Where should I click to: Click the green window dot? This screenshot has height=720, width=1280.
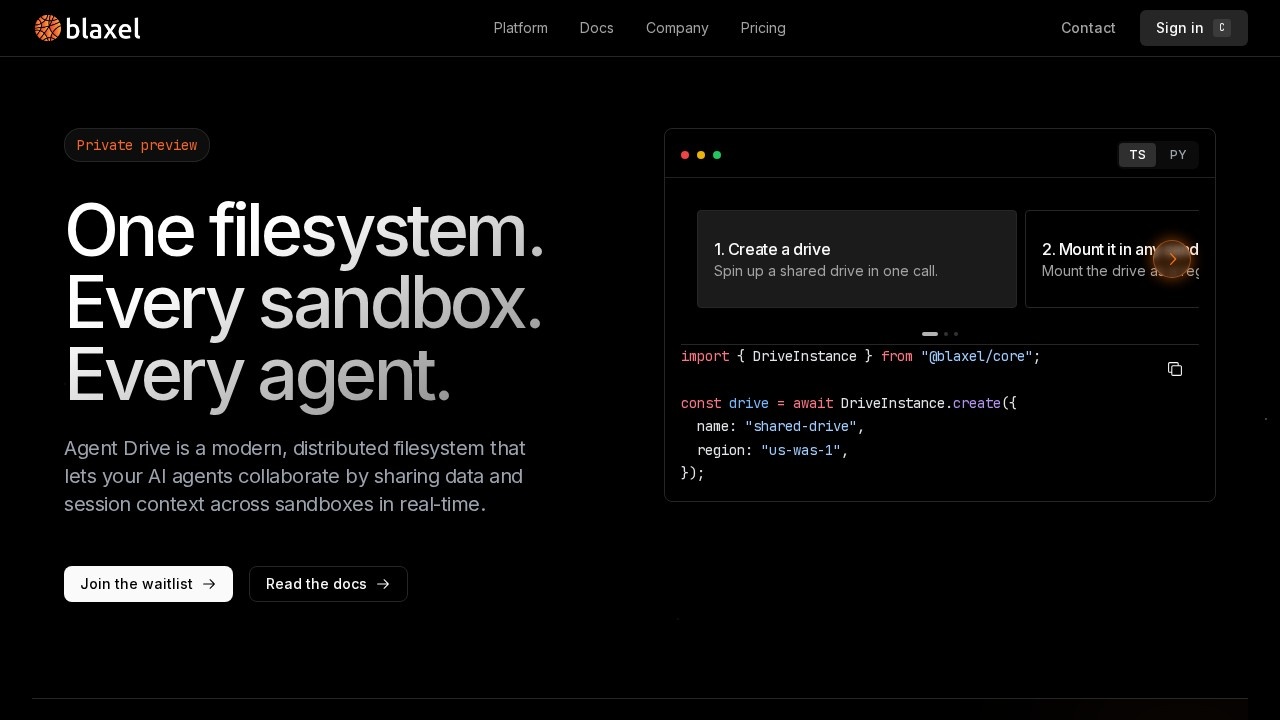point(717,155)
